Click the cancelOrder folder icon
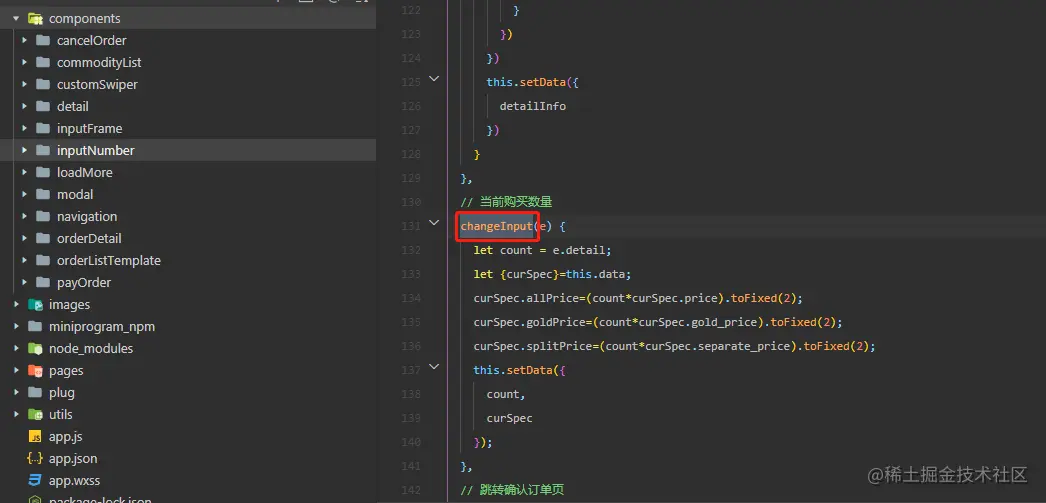Screen dimensions: 1046x503 (x=43, y=41)
